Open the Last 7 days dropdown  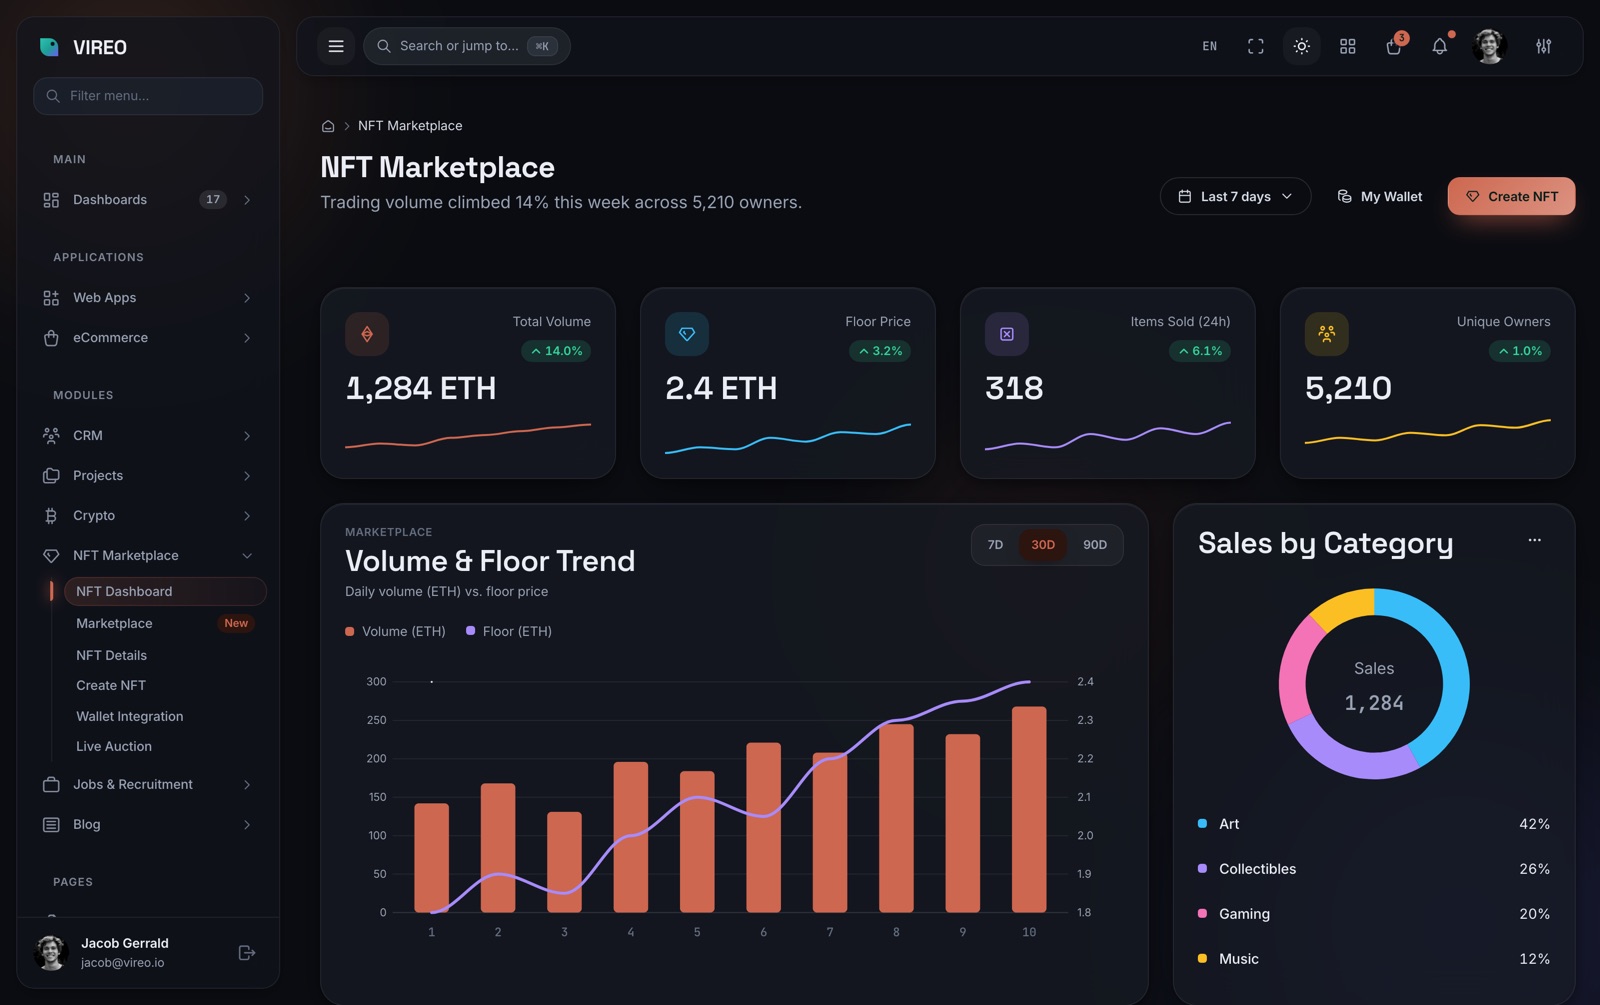pyautogui.click(x=1235, y=196)
